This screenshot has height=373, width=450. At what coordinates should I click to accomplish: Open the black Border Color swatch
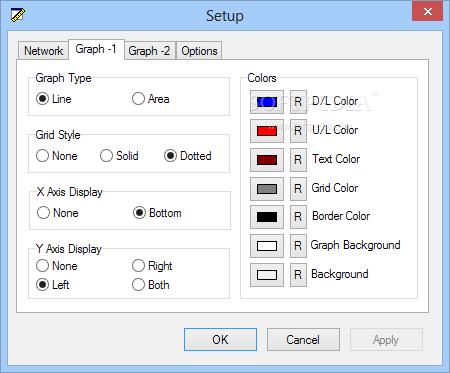pyautogui.click(x=267, y=217)
